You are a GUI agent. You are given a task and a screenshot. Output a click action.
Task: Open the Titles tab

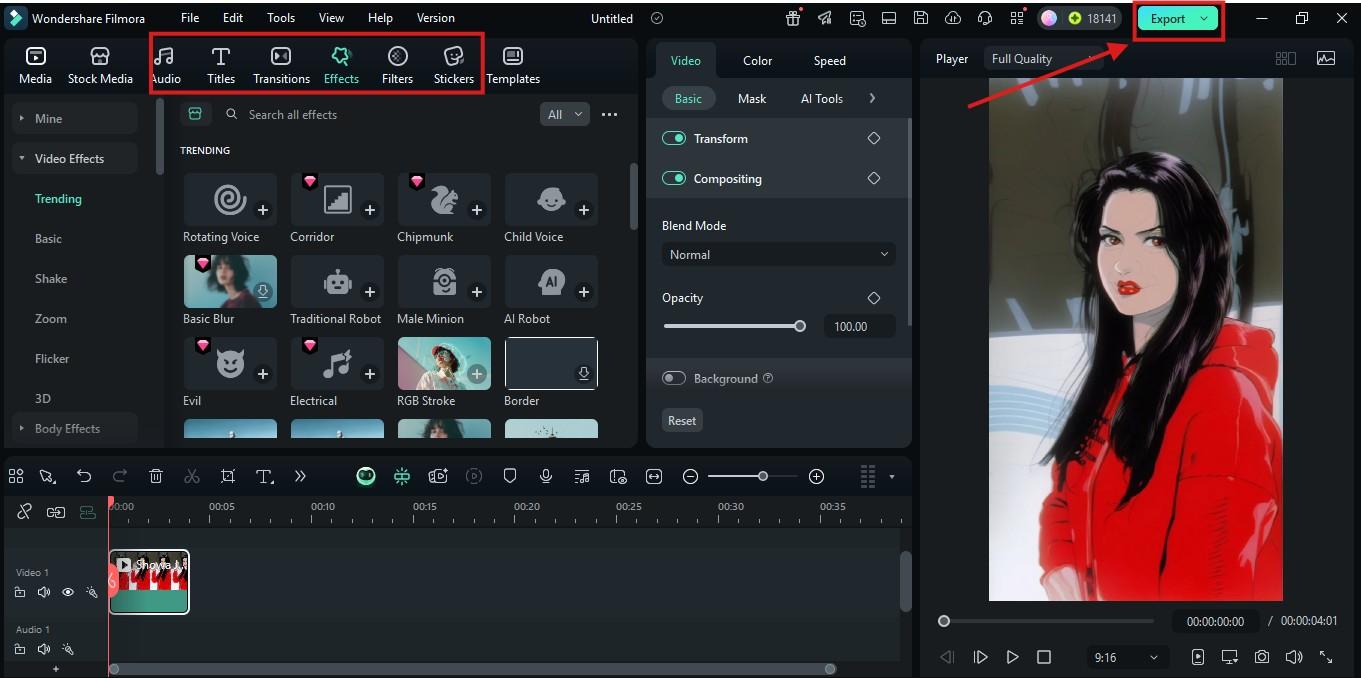click(x=221, y=66)
